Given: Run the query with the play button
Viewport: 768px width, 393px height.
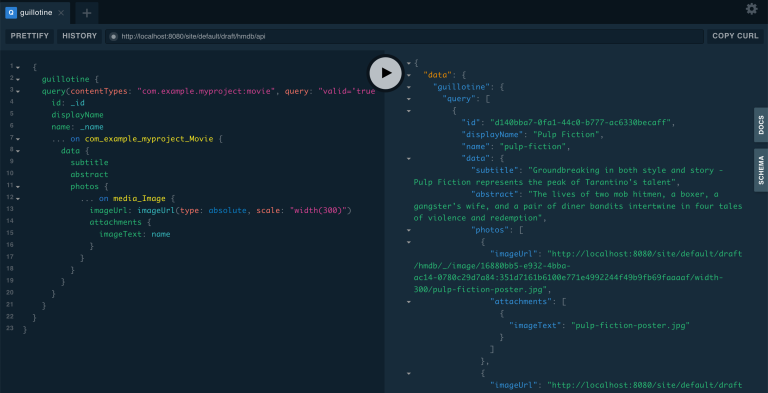Looking at the screenshot, I should (386, 73).
